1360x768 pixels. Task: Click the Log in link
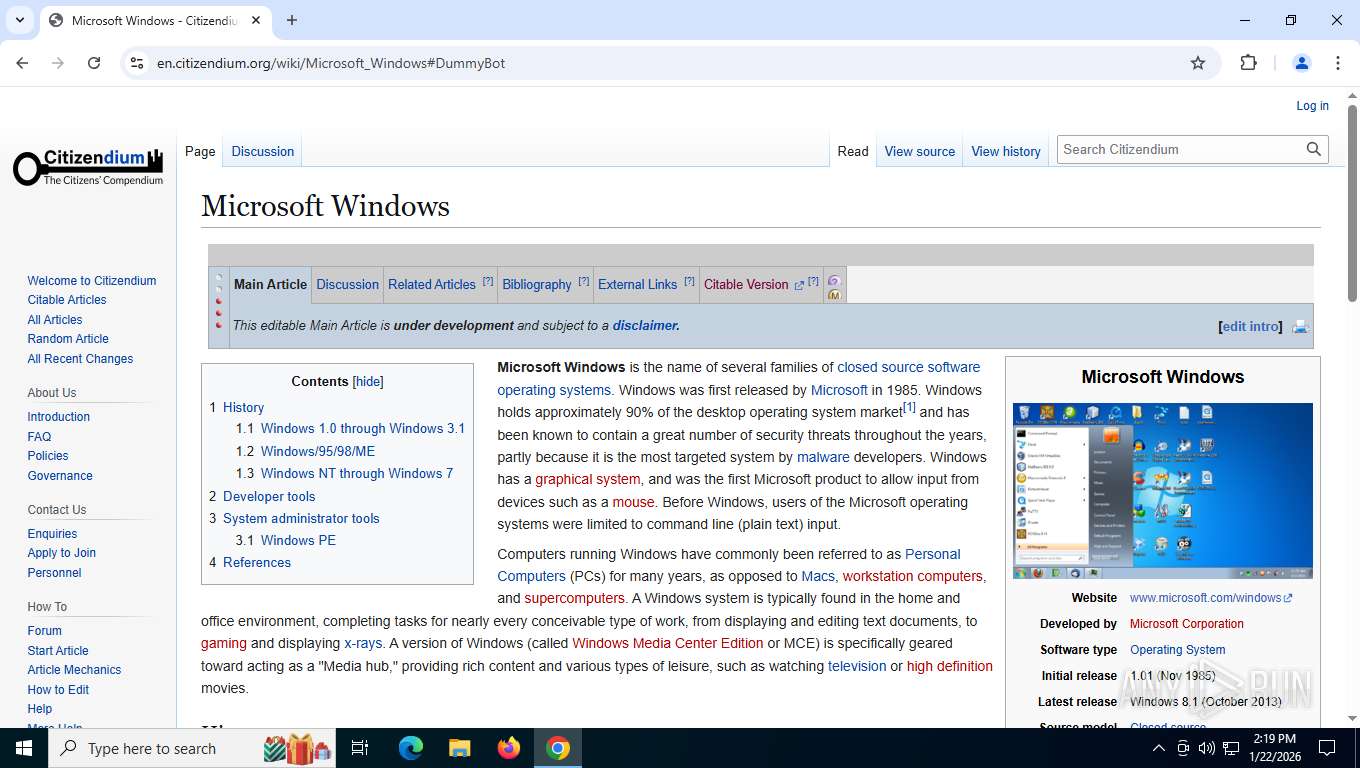coord(1313,105)
